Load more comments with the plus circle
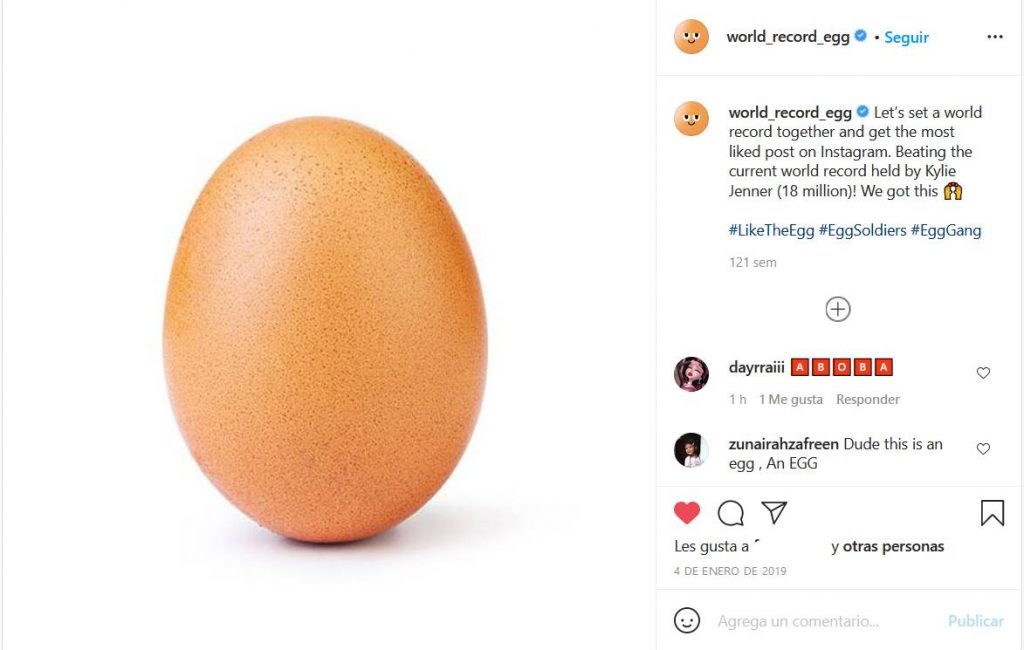The height and width of the screenshot is (650, 1024). 838,309
